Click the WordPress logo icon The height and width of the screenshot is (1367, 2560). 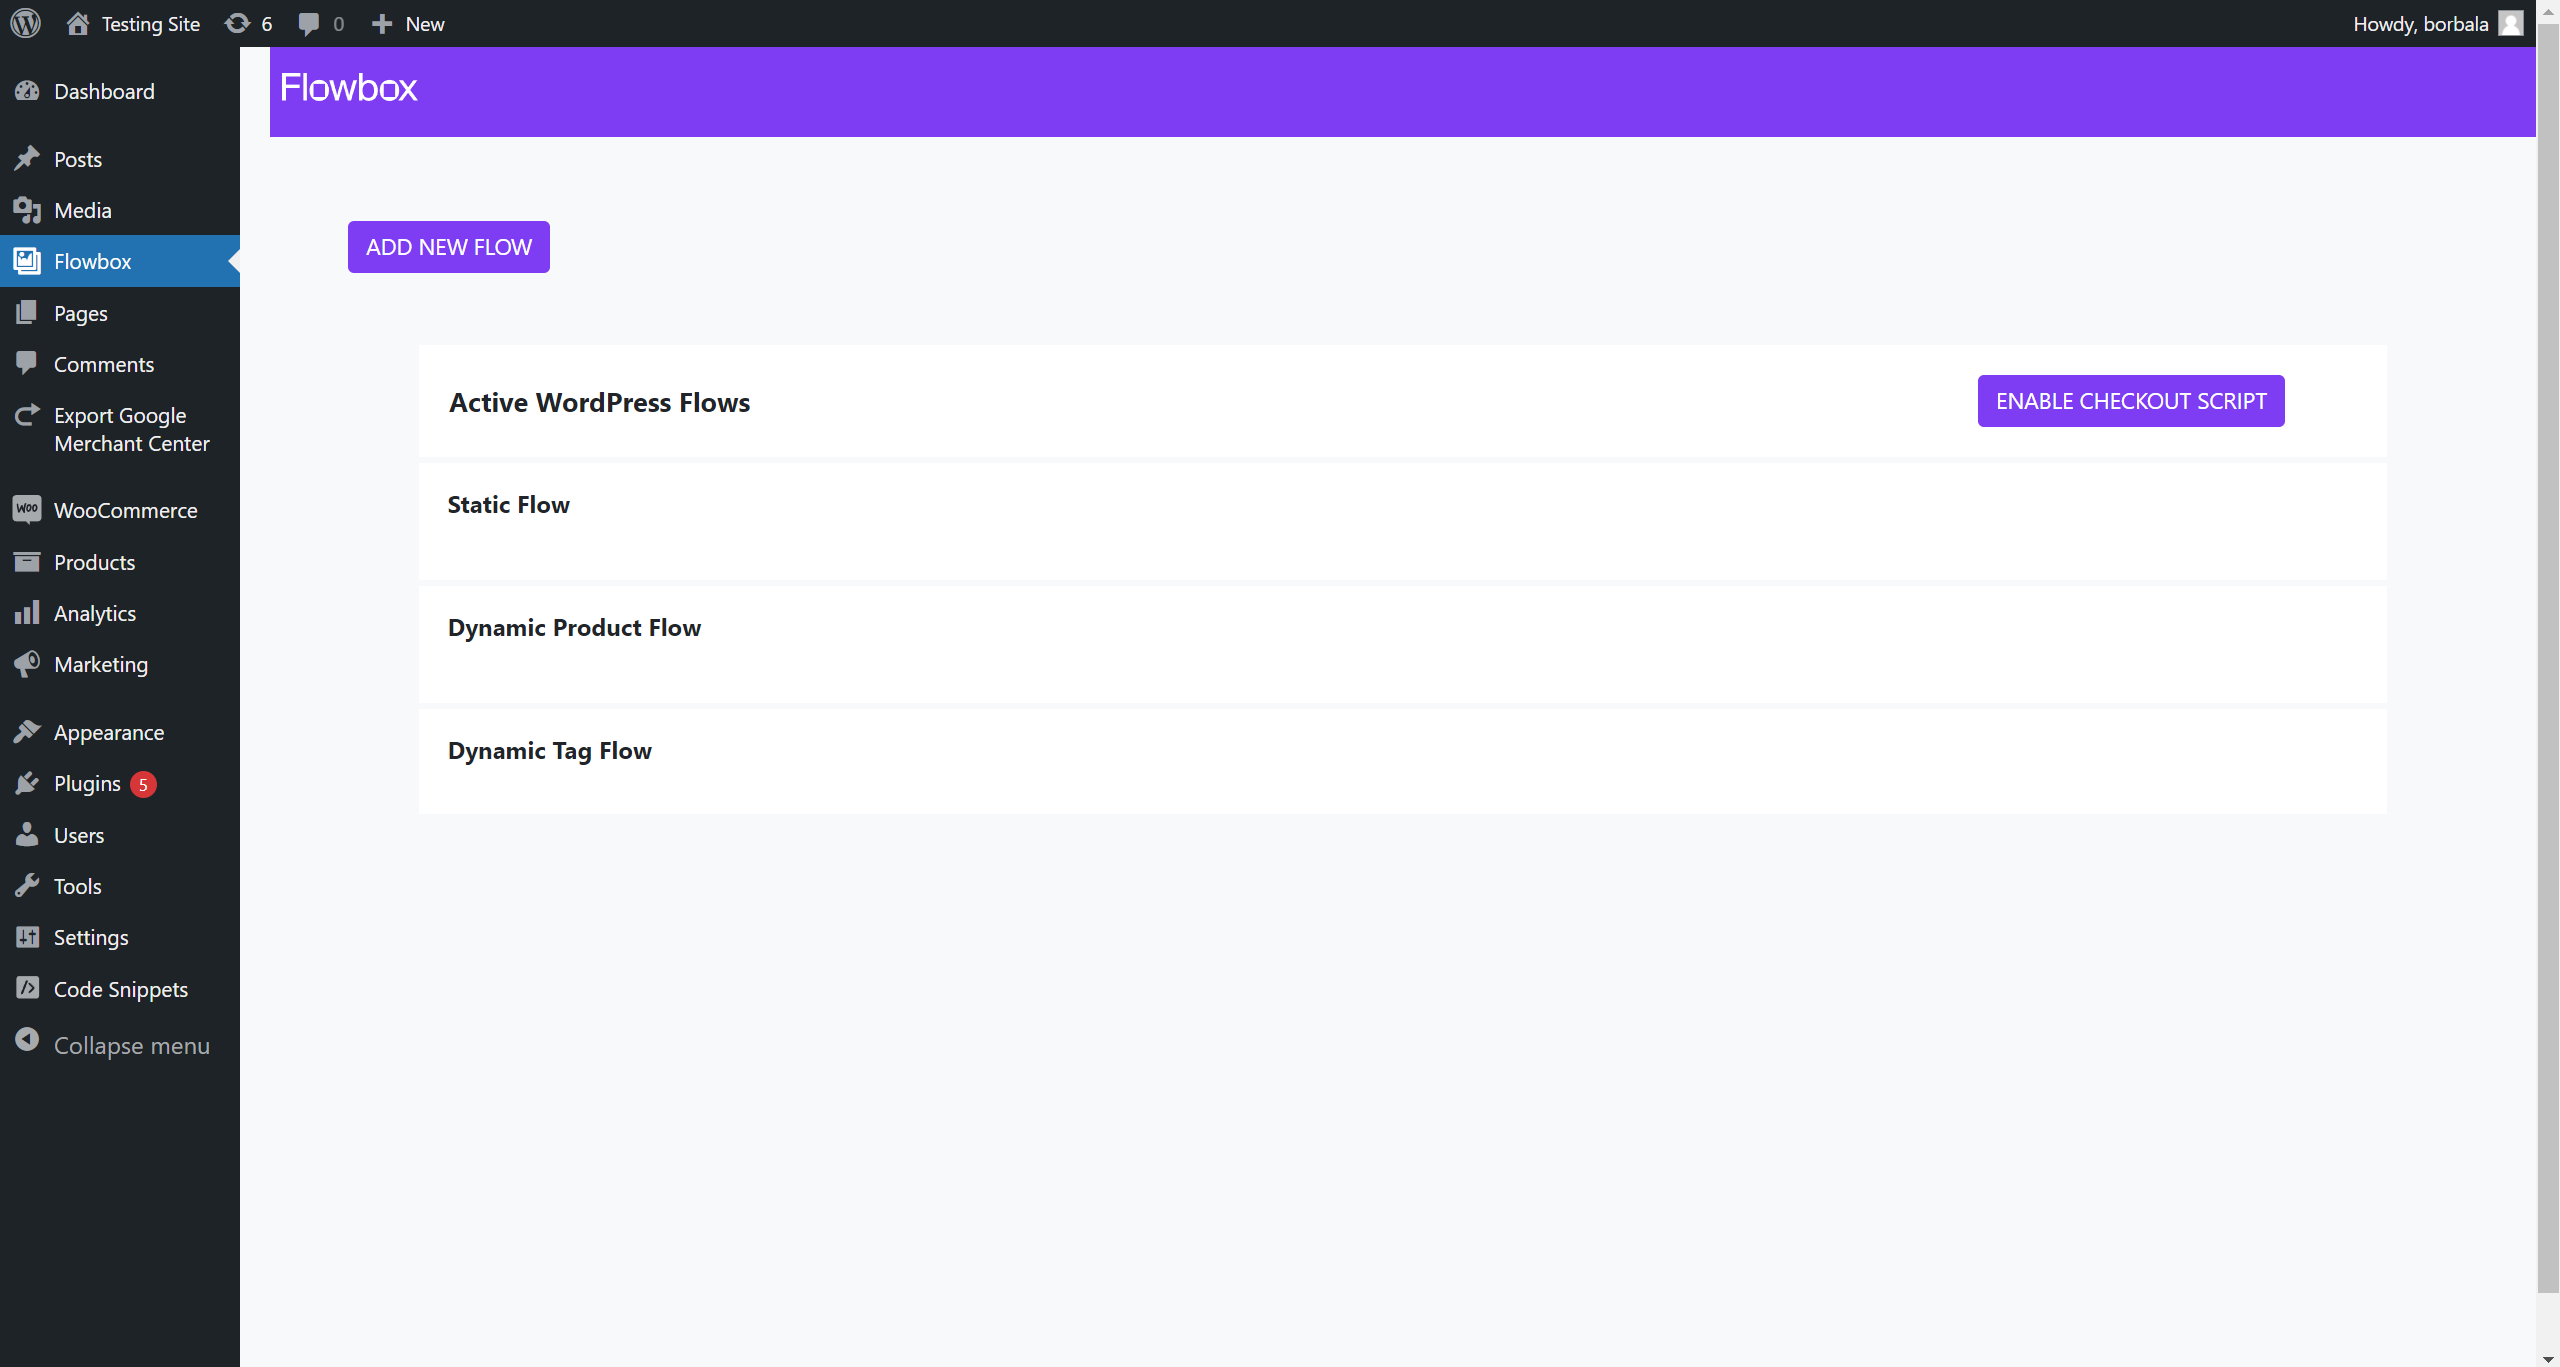pyautogui.click(x=26, y=23)
